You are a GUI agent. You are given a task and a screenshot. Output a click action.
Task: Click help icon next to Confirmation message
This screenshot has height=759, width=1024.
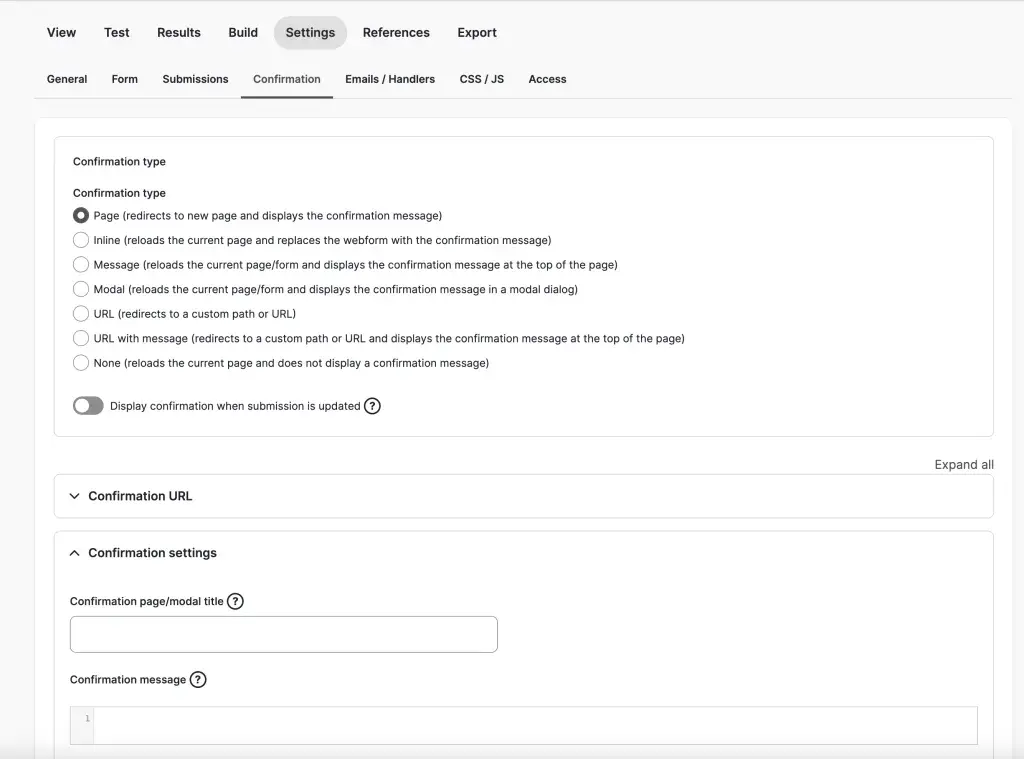tap(198, 680)
